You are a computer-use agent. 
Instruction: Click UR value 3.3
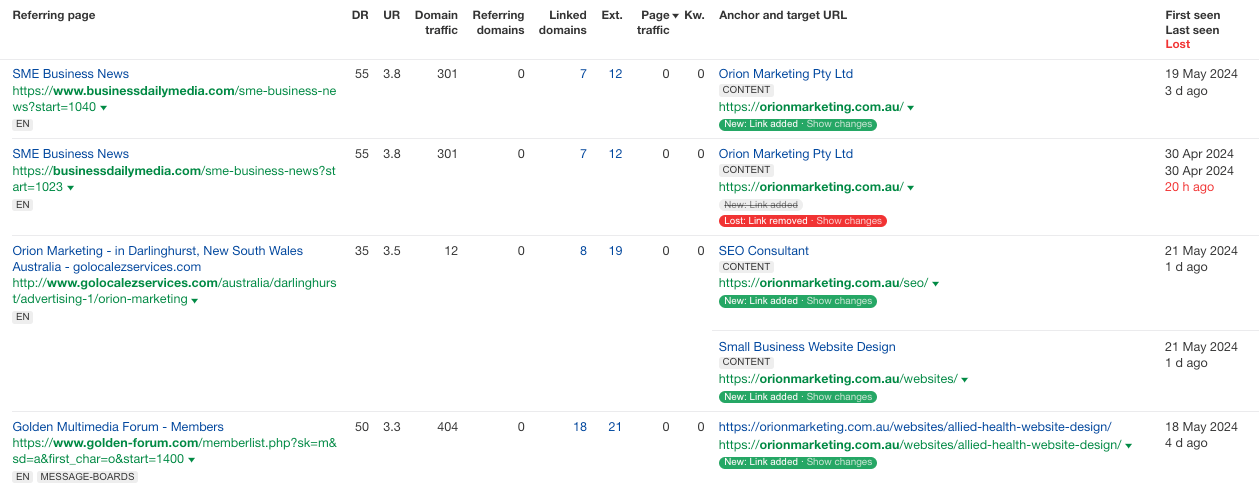click(x=392, y=427)
